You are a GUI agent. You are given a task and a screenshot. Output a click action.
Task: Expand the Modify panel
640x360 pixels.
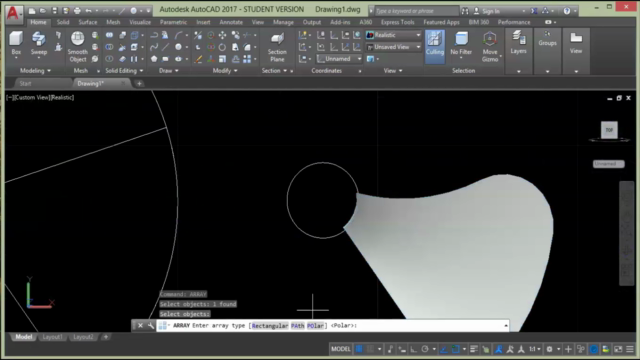coord(225,71)
